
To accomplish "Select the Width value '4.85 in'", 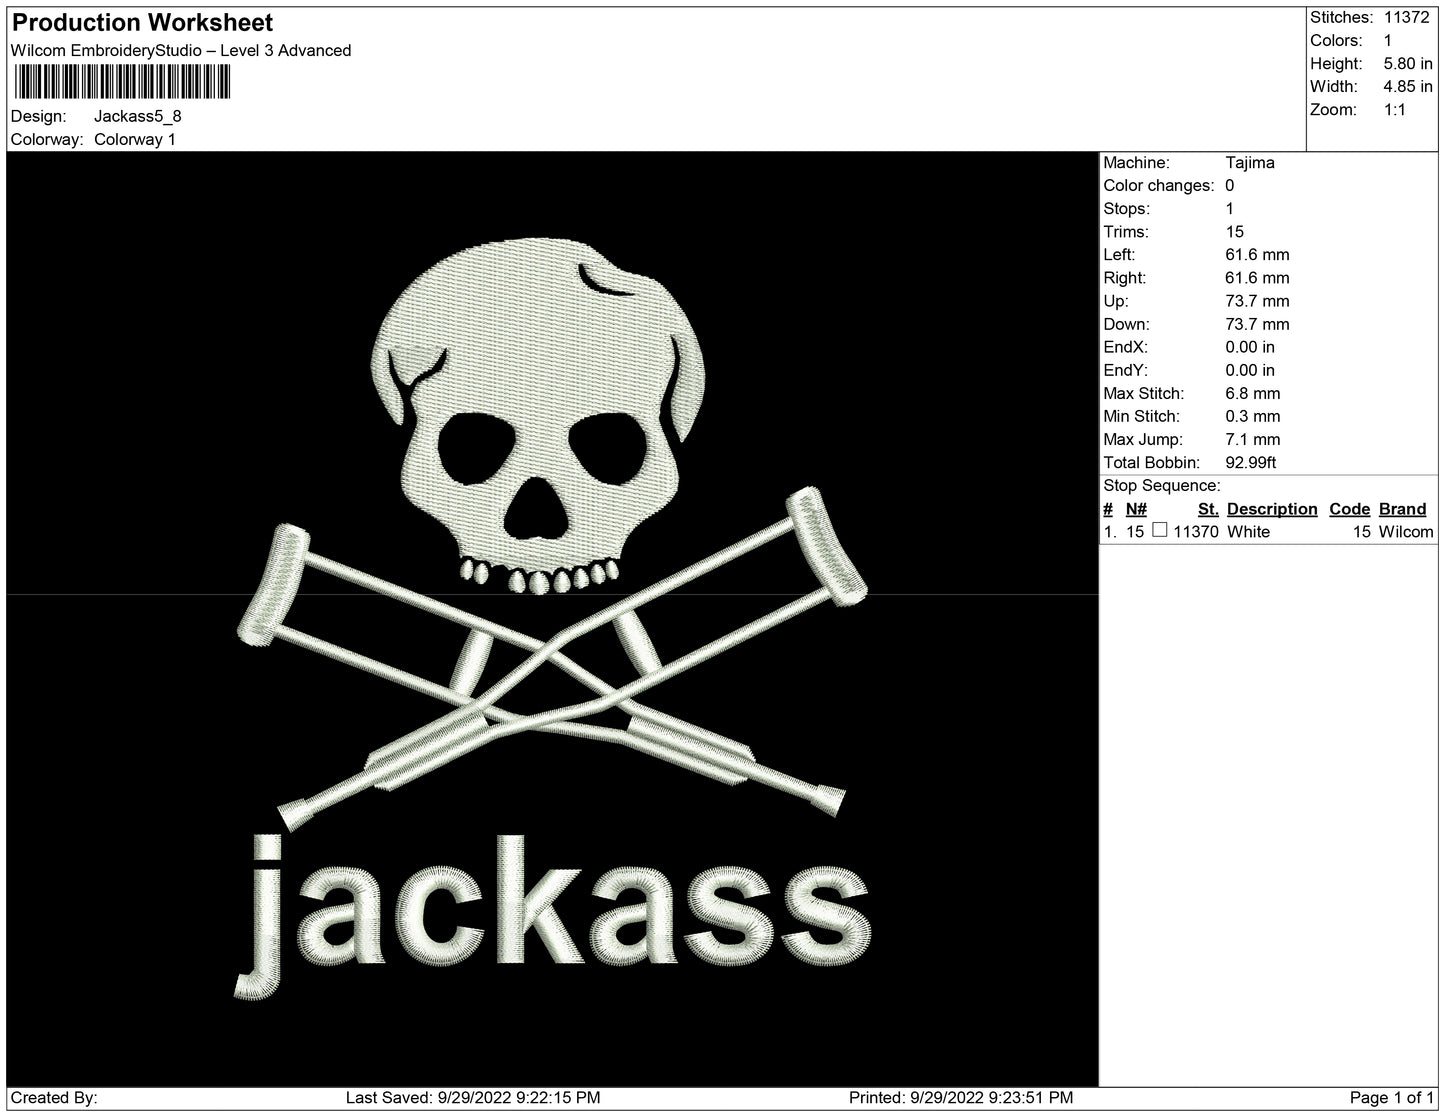I will coord(1408,87).
